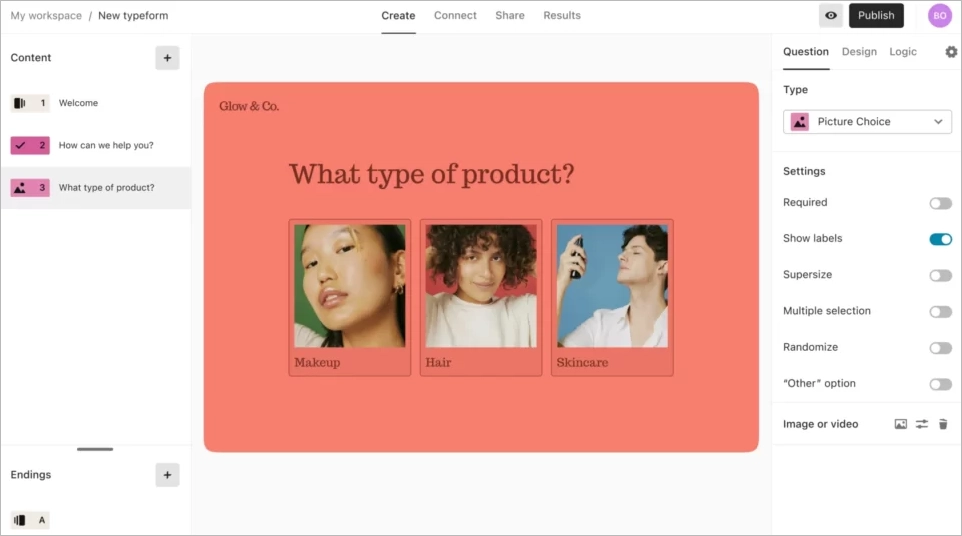This screenshot has width=962, height=536.
Task: Select the Skincare picture choice
Action: click(x=611, y=297)
